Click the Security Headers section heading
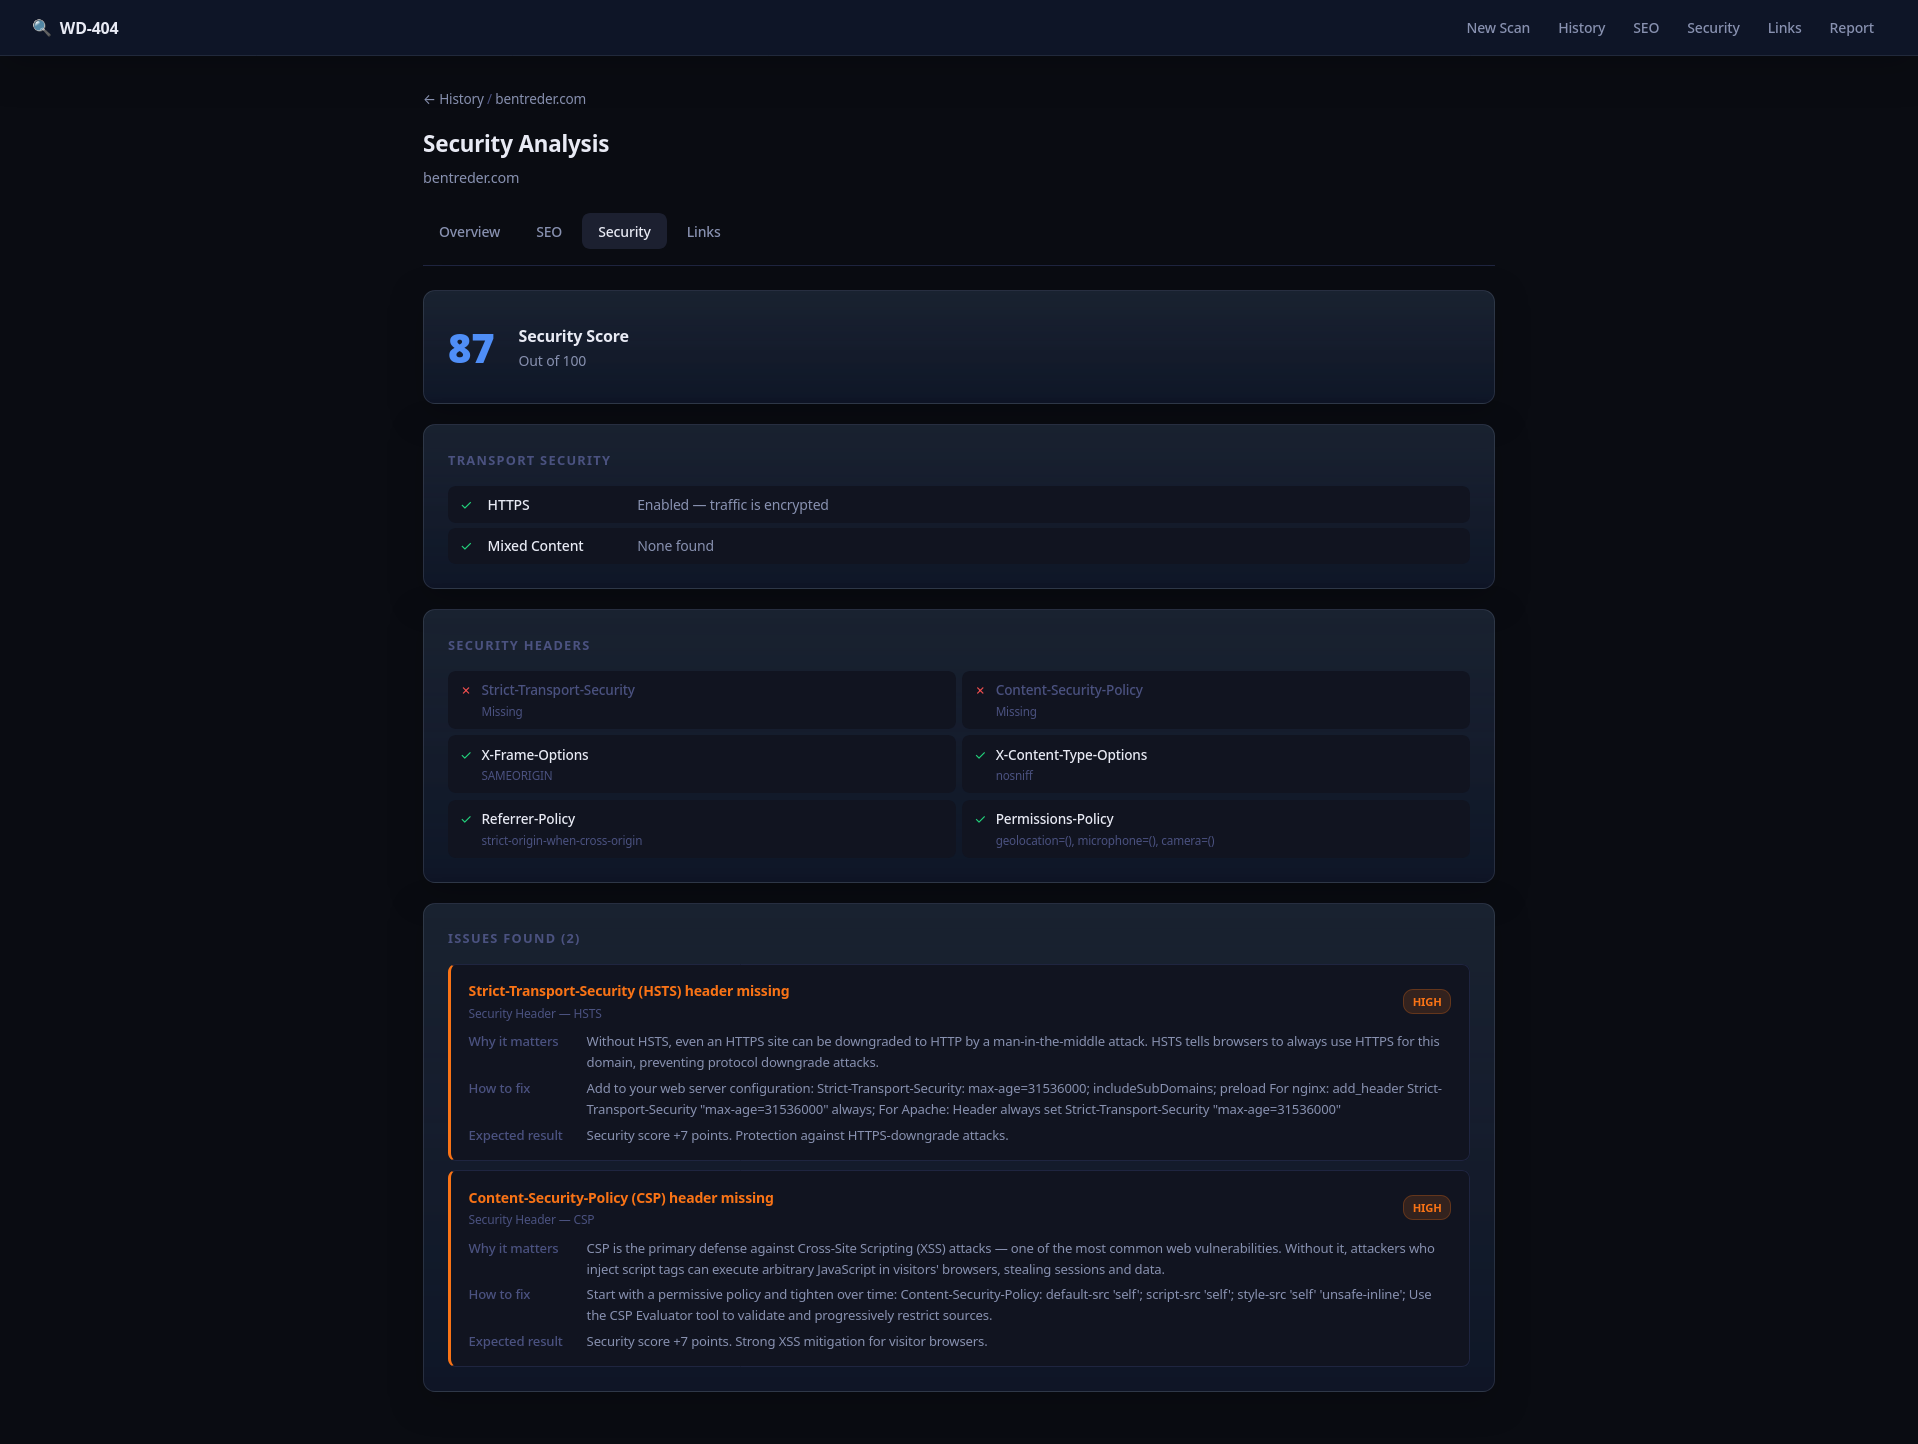 [519, 646]
